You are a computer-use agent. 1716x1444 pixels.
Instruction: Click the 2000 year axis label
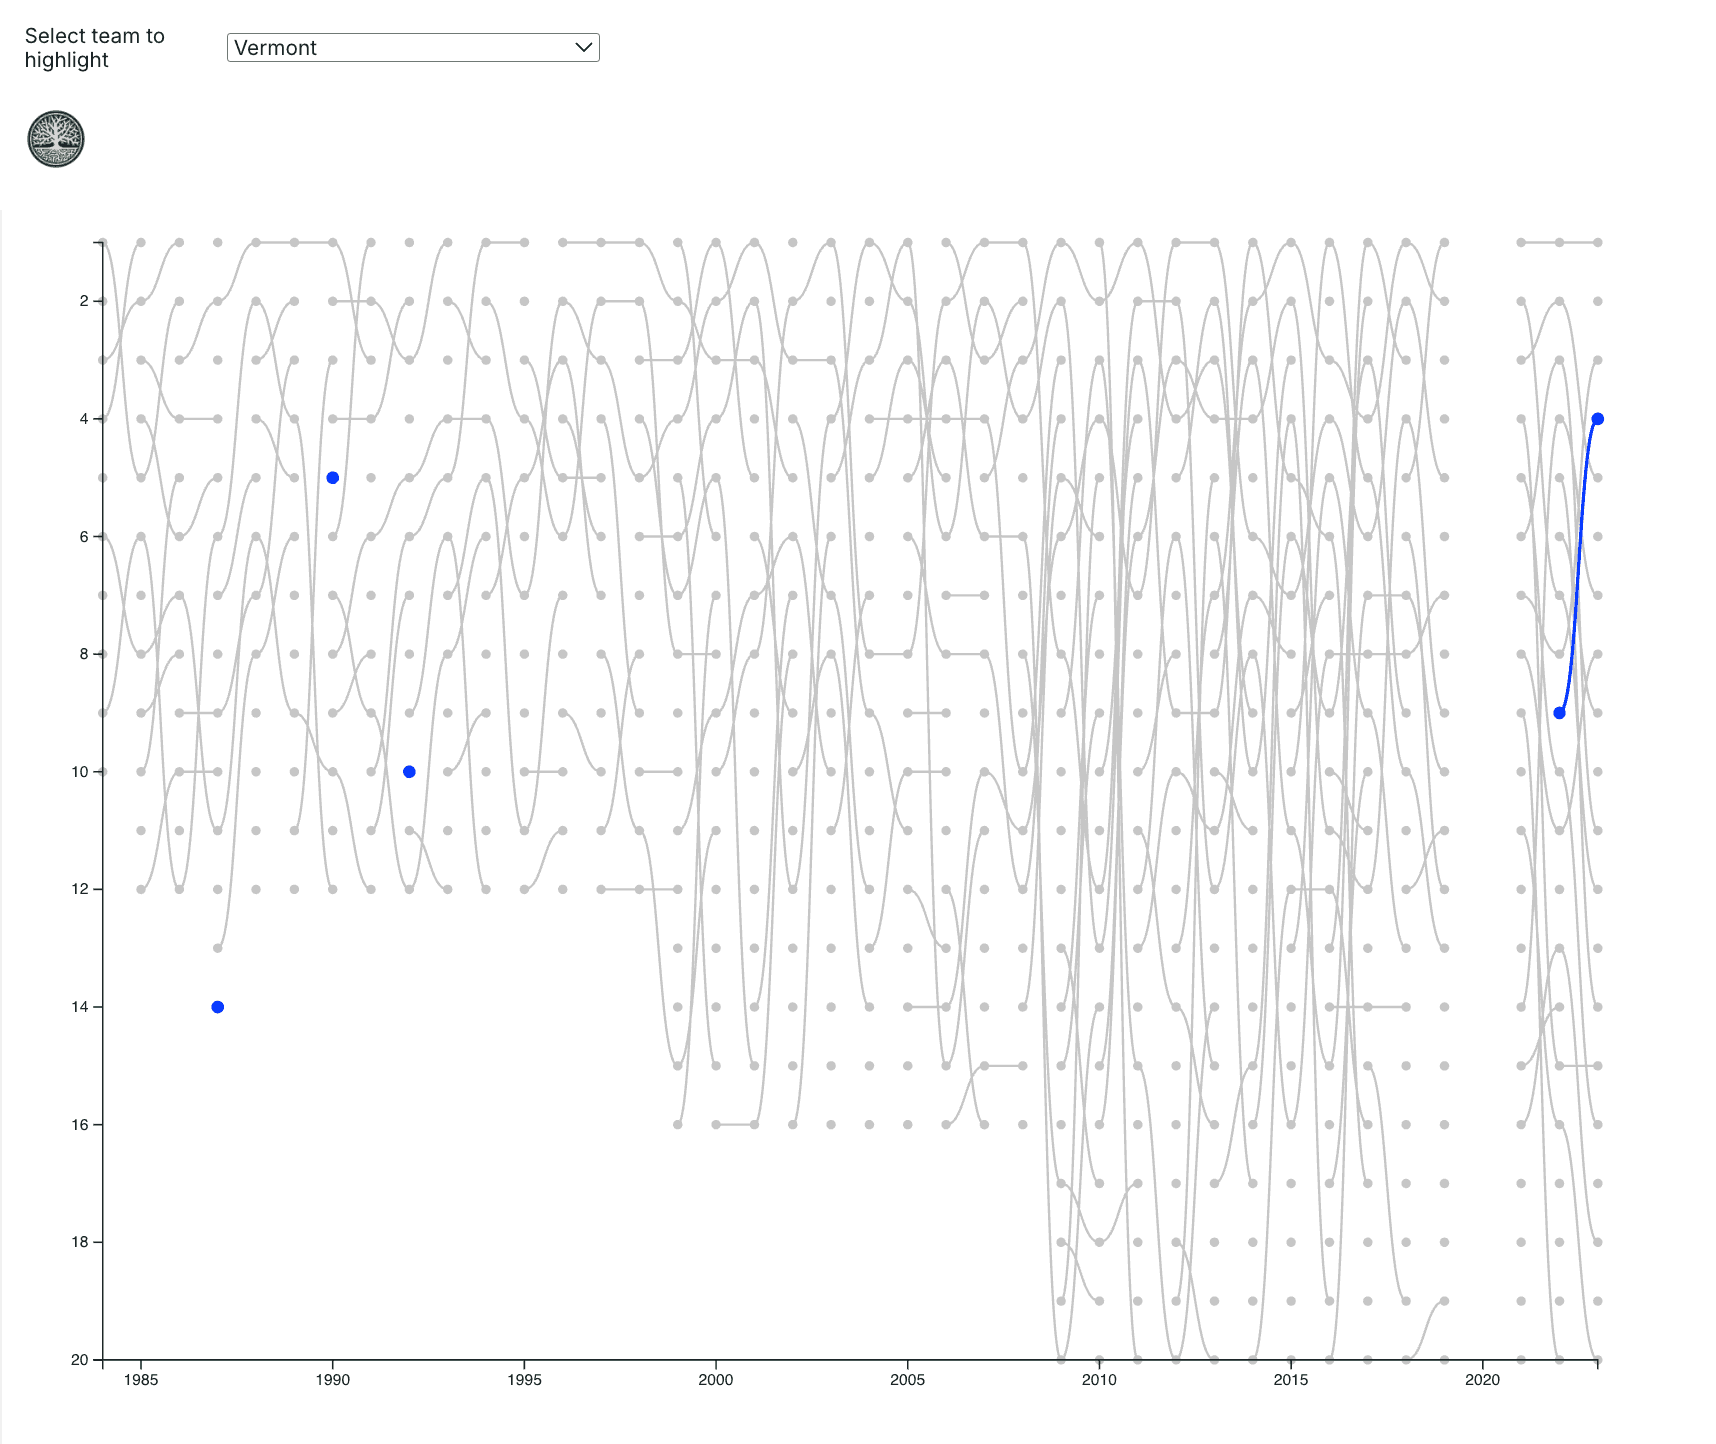pyautogui.click(x=716, y=1380)
